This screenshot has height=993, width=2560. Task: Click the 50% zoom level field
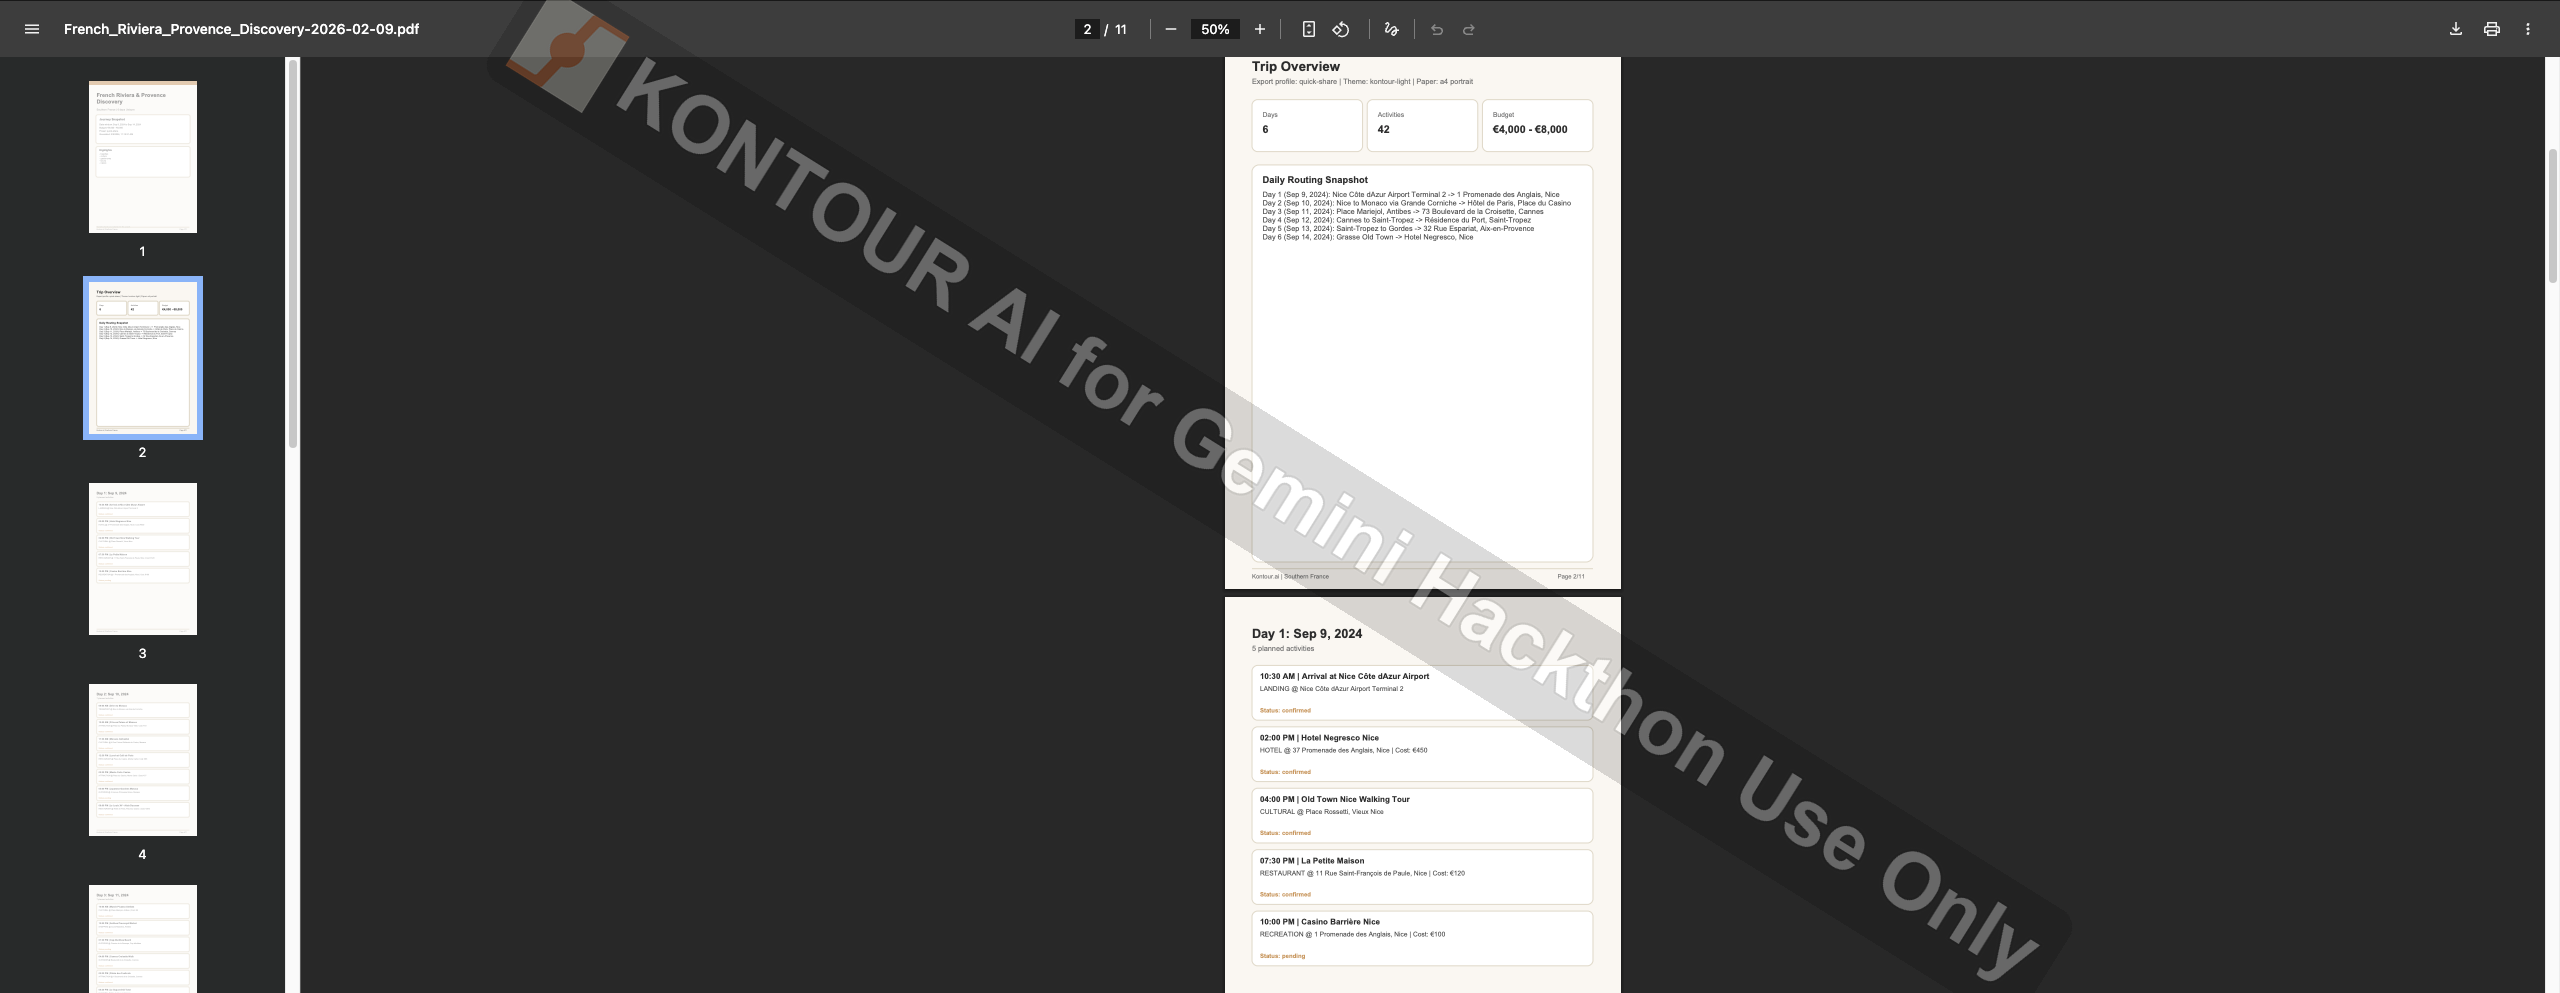1215,29
